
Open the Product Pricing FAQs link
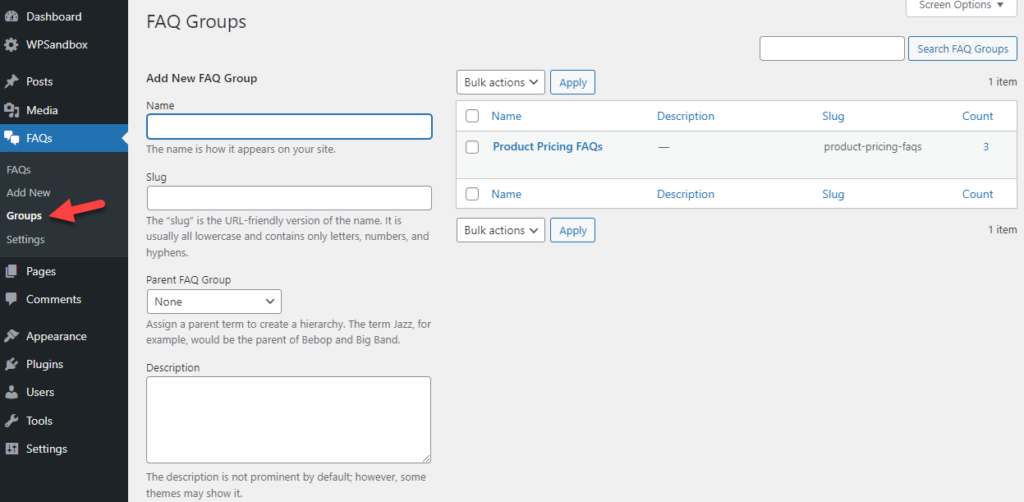[x=547, y=147]
